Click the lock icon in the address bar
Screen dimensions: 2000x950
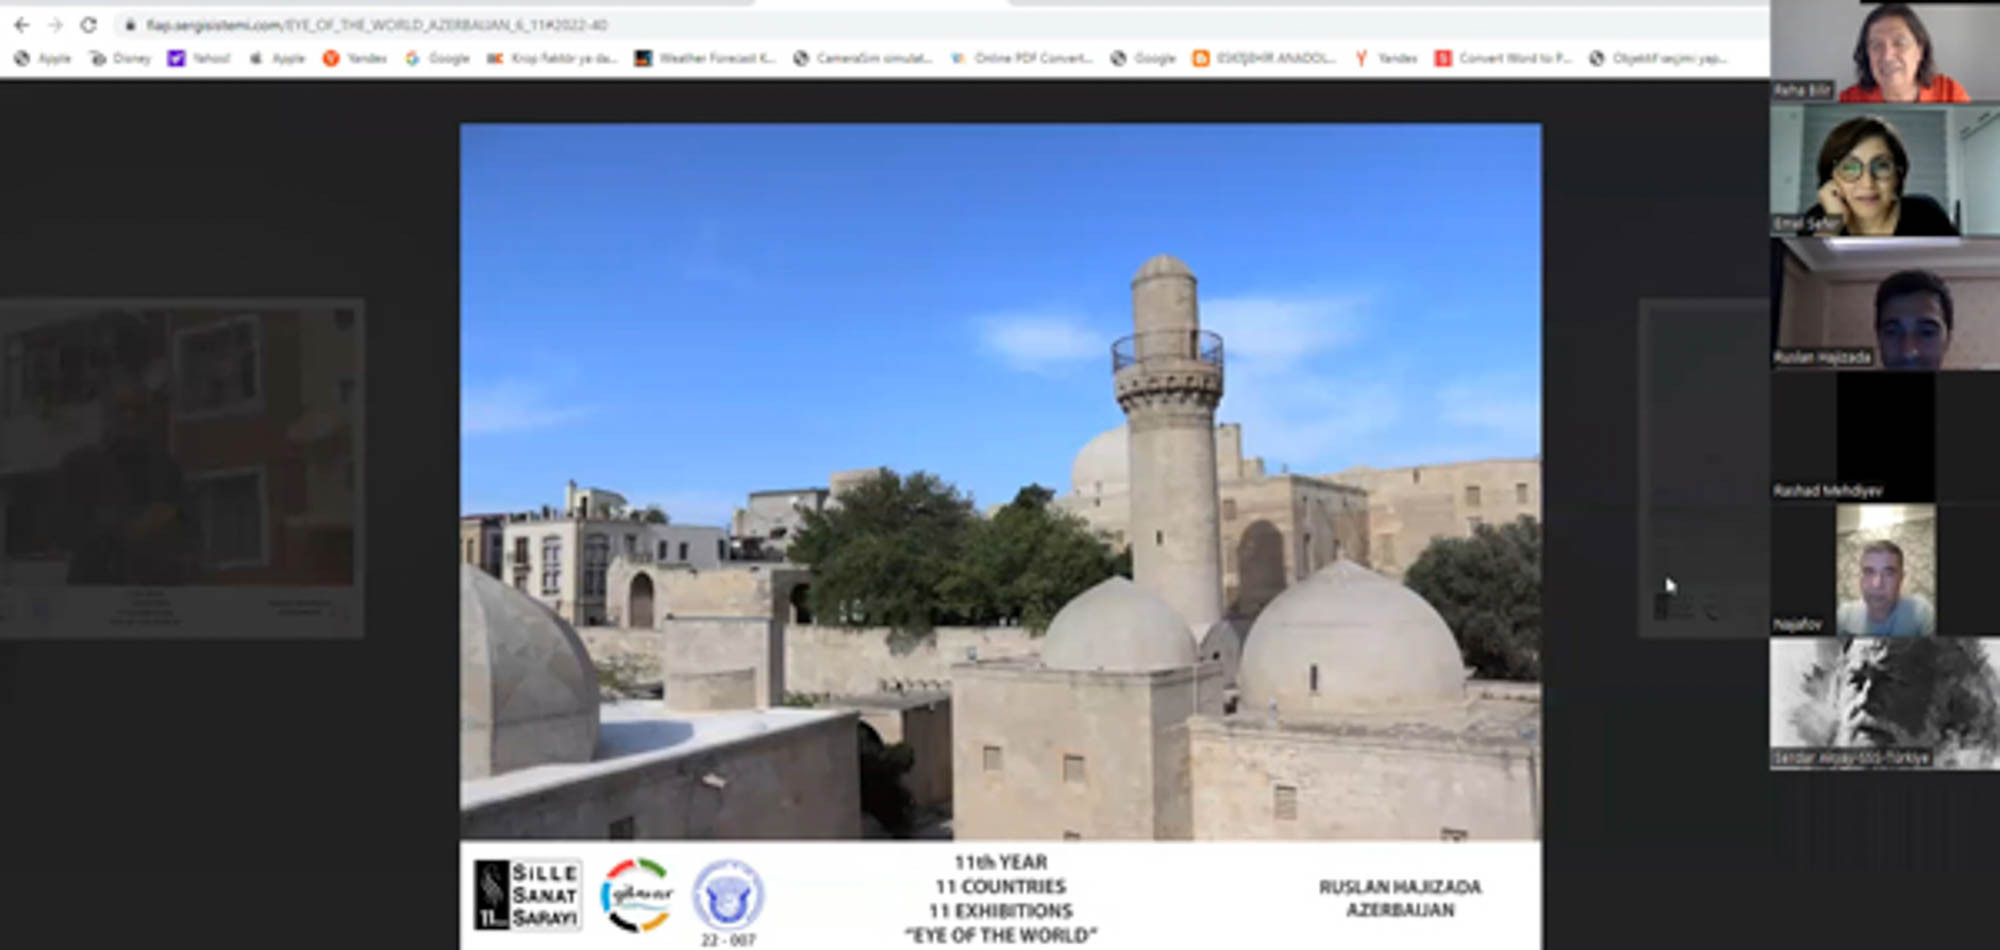pos(129,25)
